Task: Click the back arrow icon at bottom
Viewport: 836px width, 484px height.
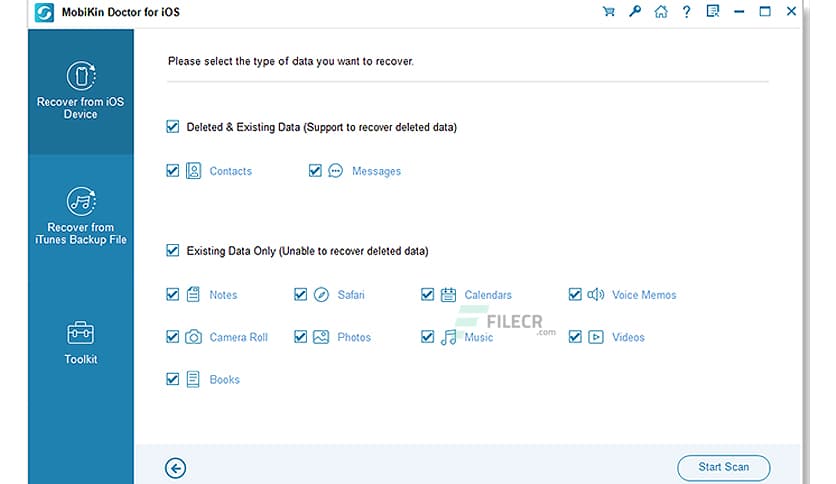Action: point(176,467)
